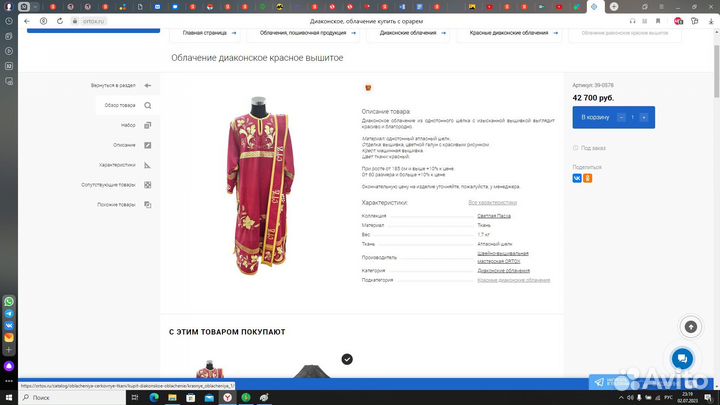This screenshot has width=720, height=405.
Task: Click the site lock icon before ortox.ru
Action: (x=75, y=21)
